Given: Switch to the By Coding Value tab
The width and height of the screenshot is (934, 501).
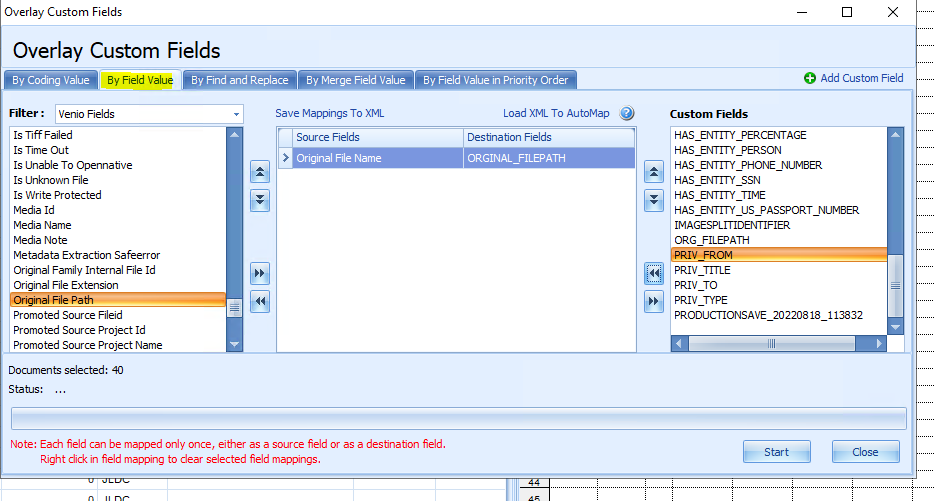Looking at the screenshot, I should 51,80.
